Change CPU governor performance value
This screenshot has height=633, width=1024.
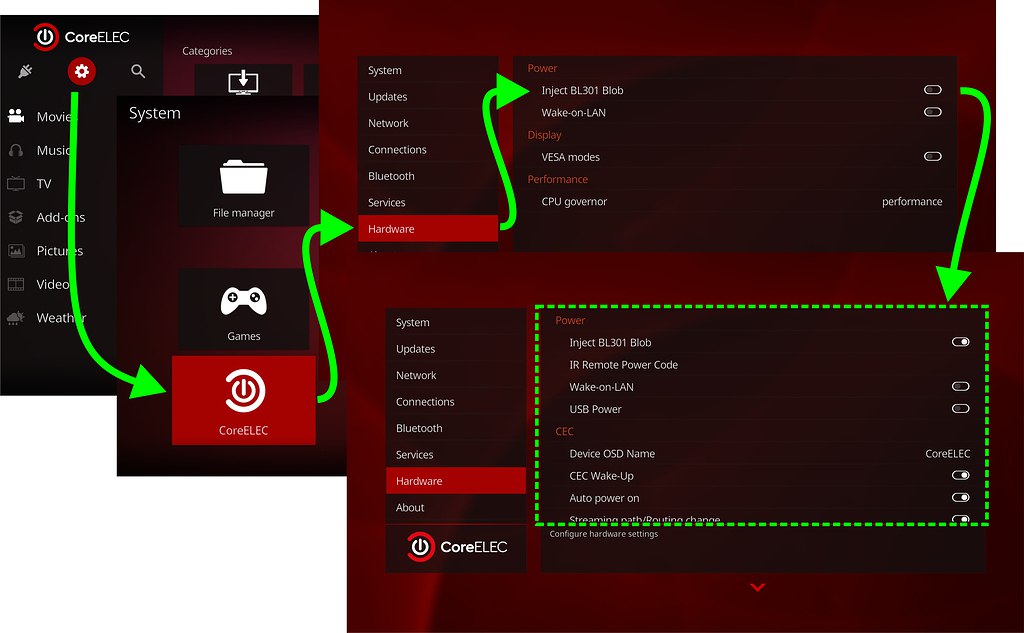(912, 201)
